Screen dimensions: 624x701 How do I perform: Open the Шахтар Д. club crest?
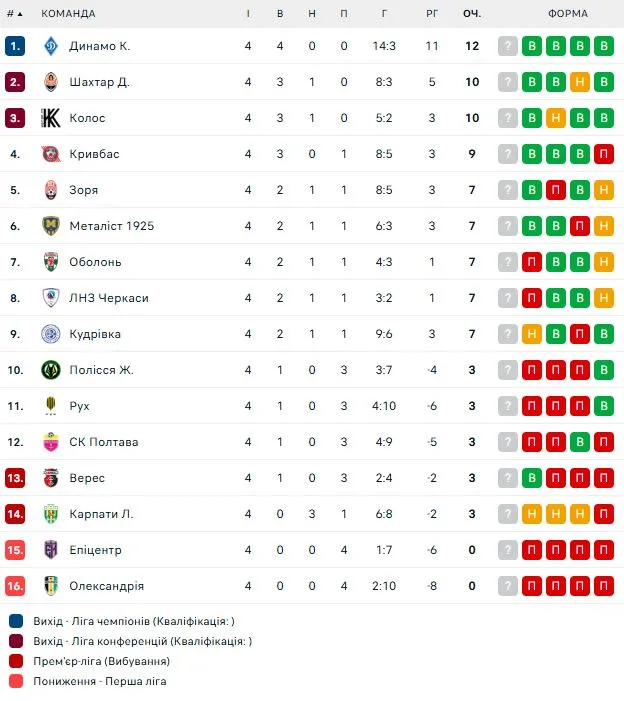click(x=51, y=82)
